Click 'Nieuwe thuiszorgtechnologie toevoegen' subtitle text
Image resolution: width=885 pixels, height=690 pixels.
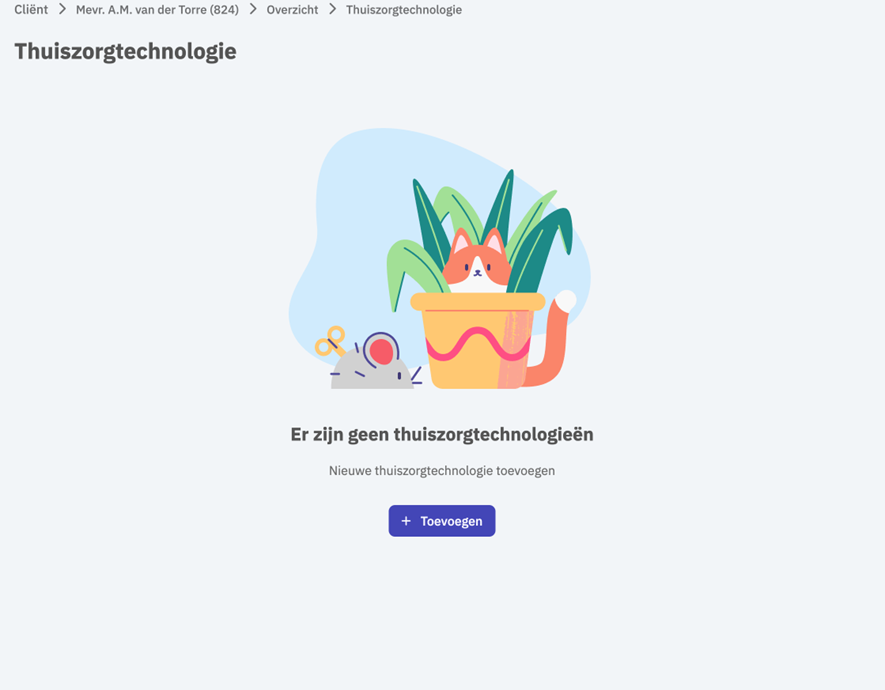[442, 471]
